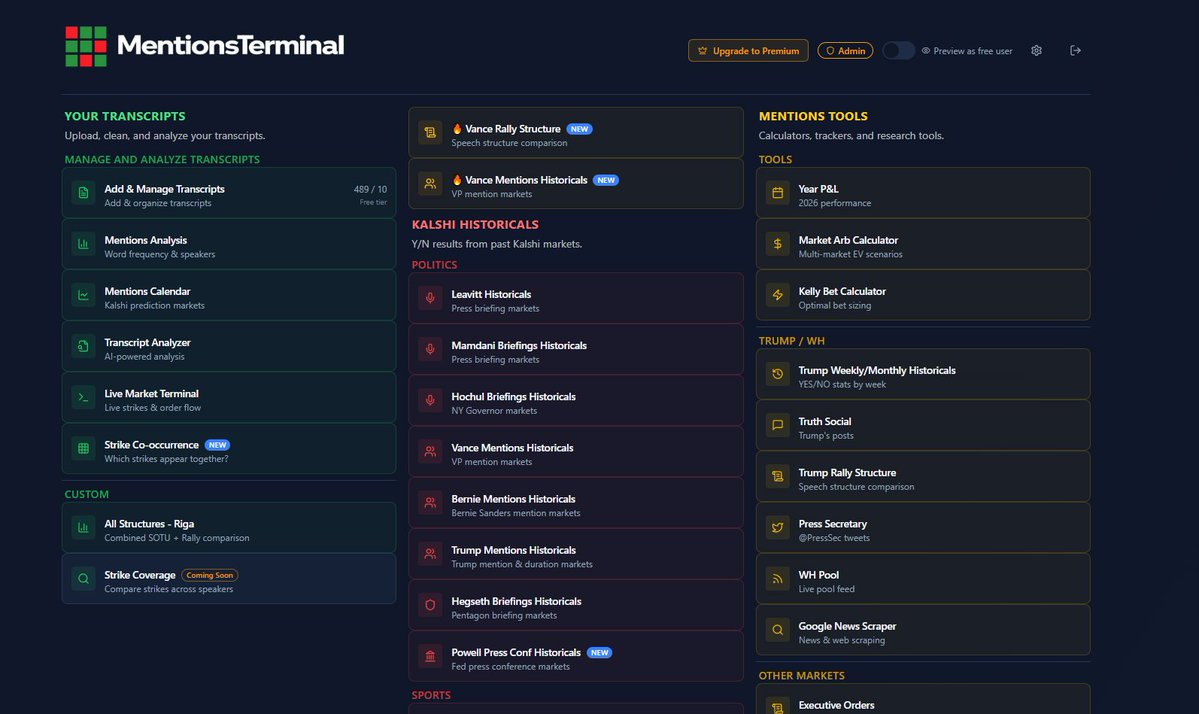Click the terminal prompt icon of Live Market Terminal
Image resolution: width=1199 pixels, height=714 pixels.
point(83,398)
